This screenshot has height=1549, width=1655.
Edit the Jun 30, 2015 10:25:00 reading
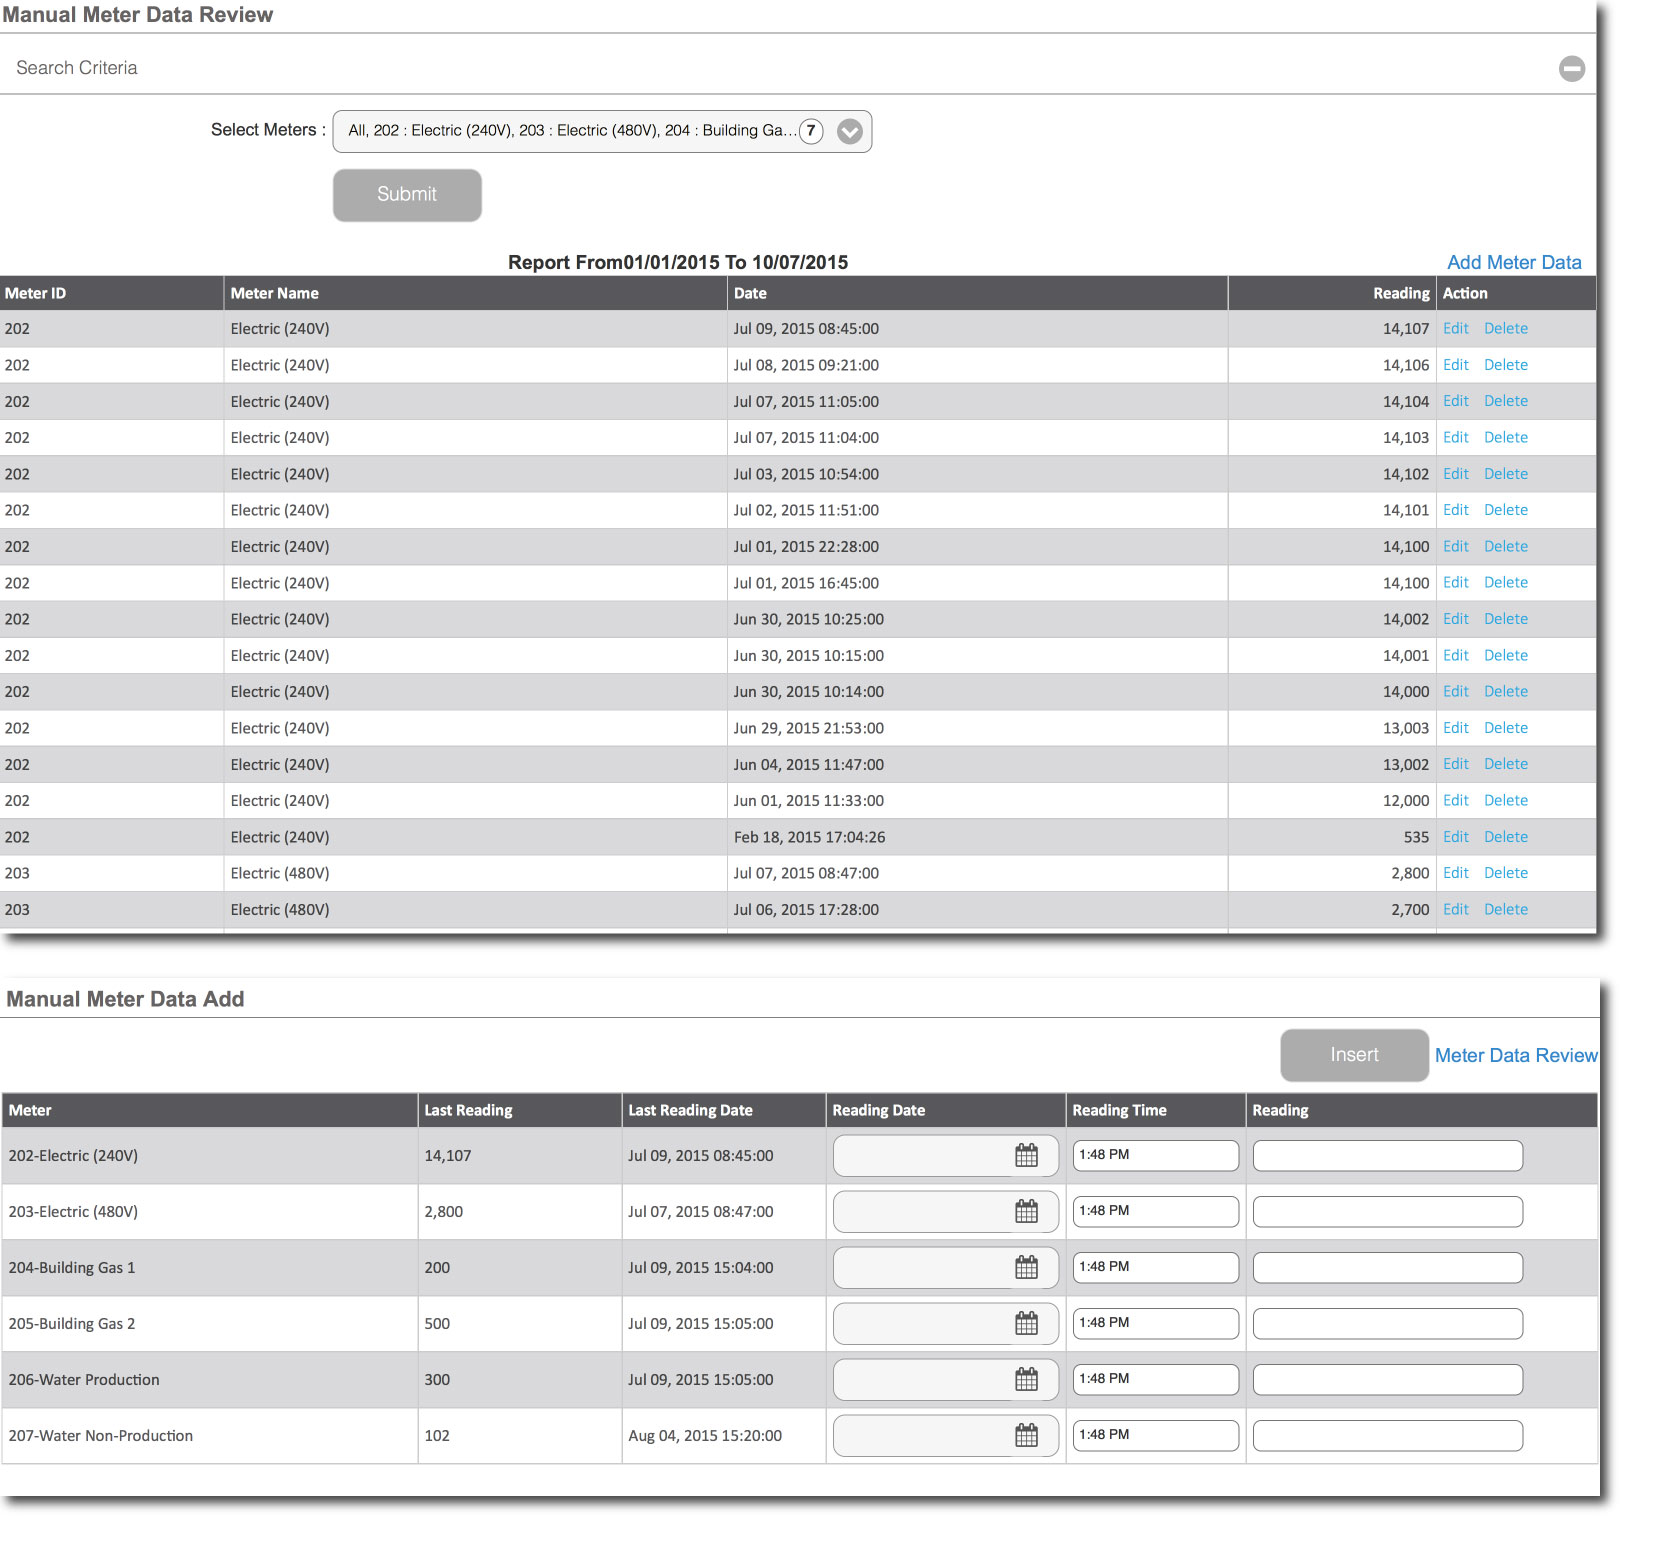coord(1455,619)
